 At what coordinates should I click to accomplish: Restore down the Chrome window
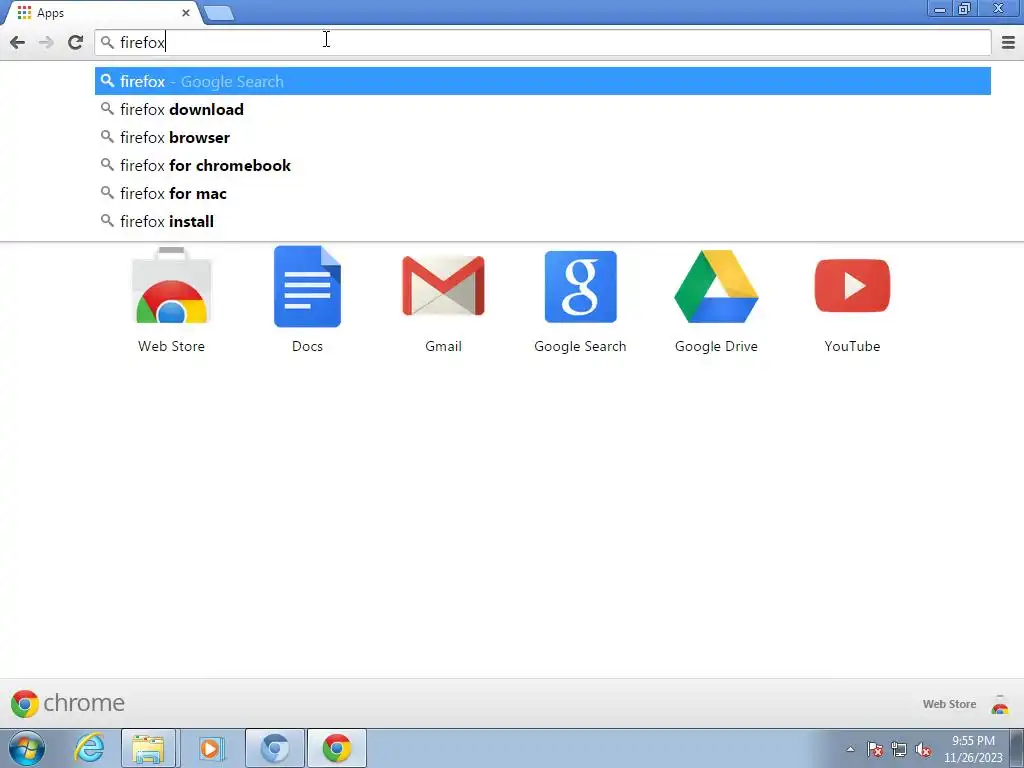(x=964, y=8)
